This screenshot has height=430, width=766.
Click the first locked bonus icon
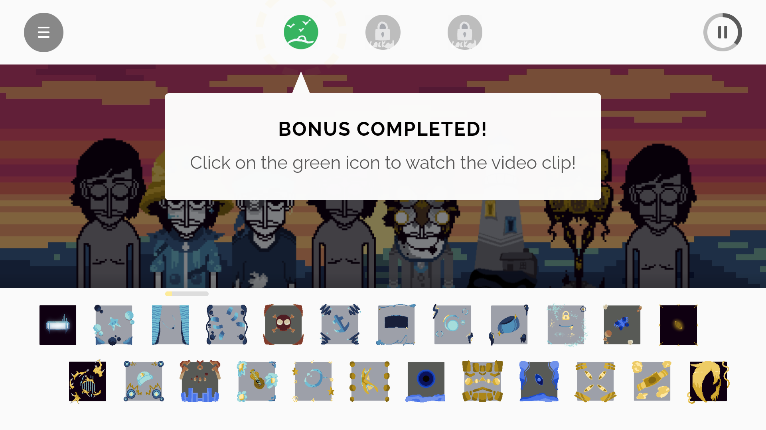tap(383, 32)
